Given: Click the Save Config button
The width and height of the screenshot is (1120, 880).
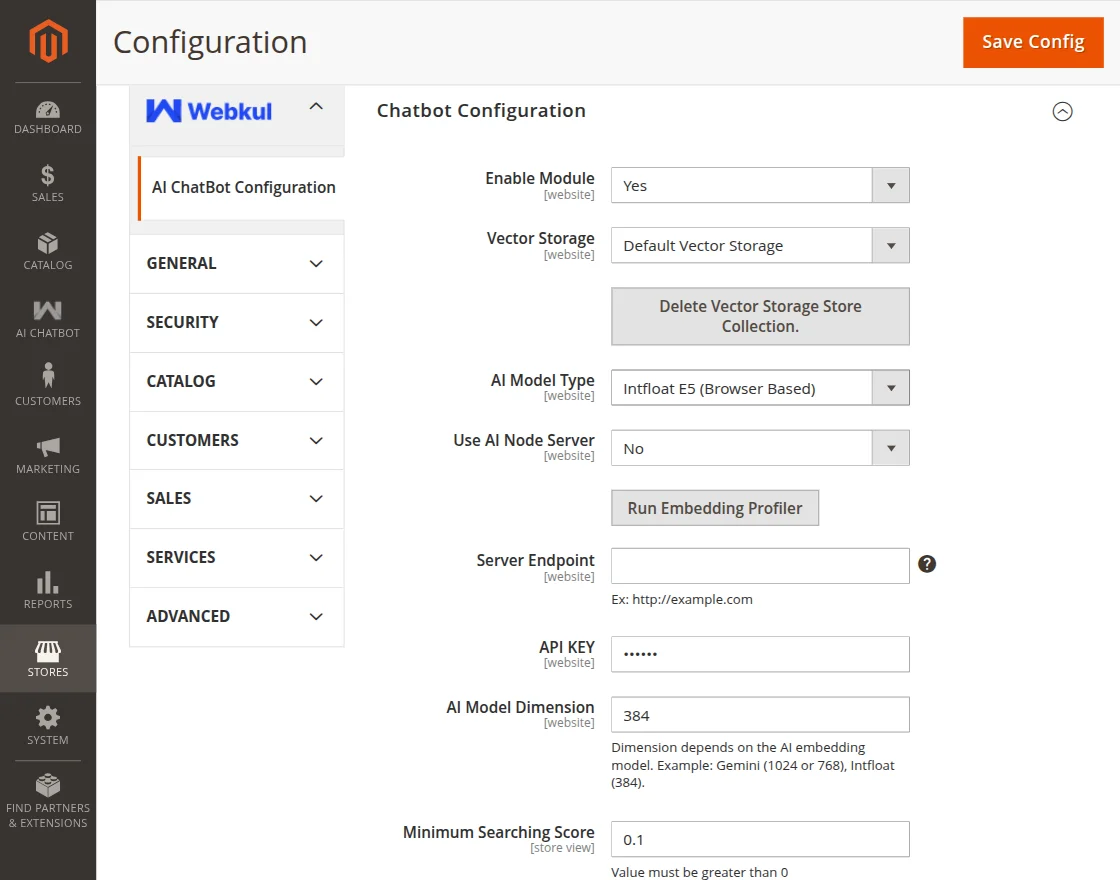Looking at the screenshot, I should point(1033,42).
